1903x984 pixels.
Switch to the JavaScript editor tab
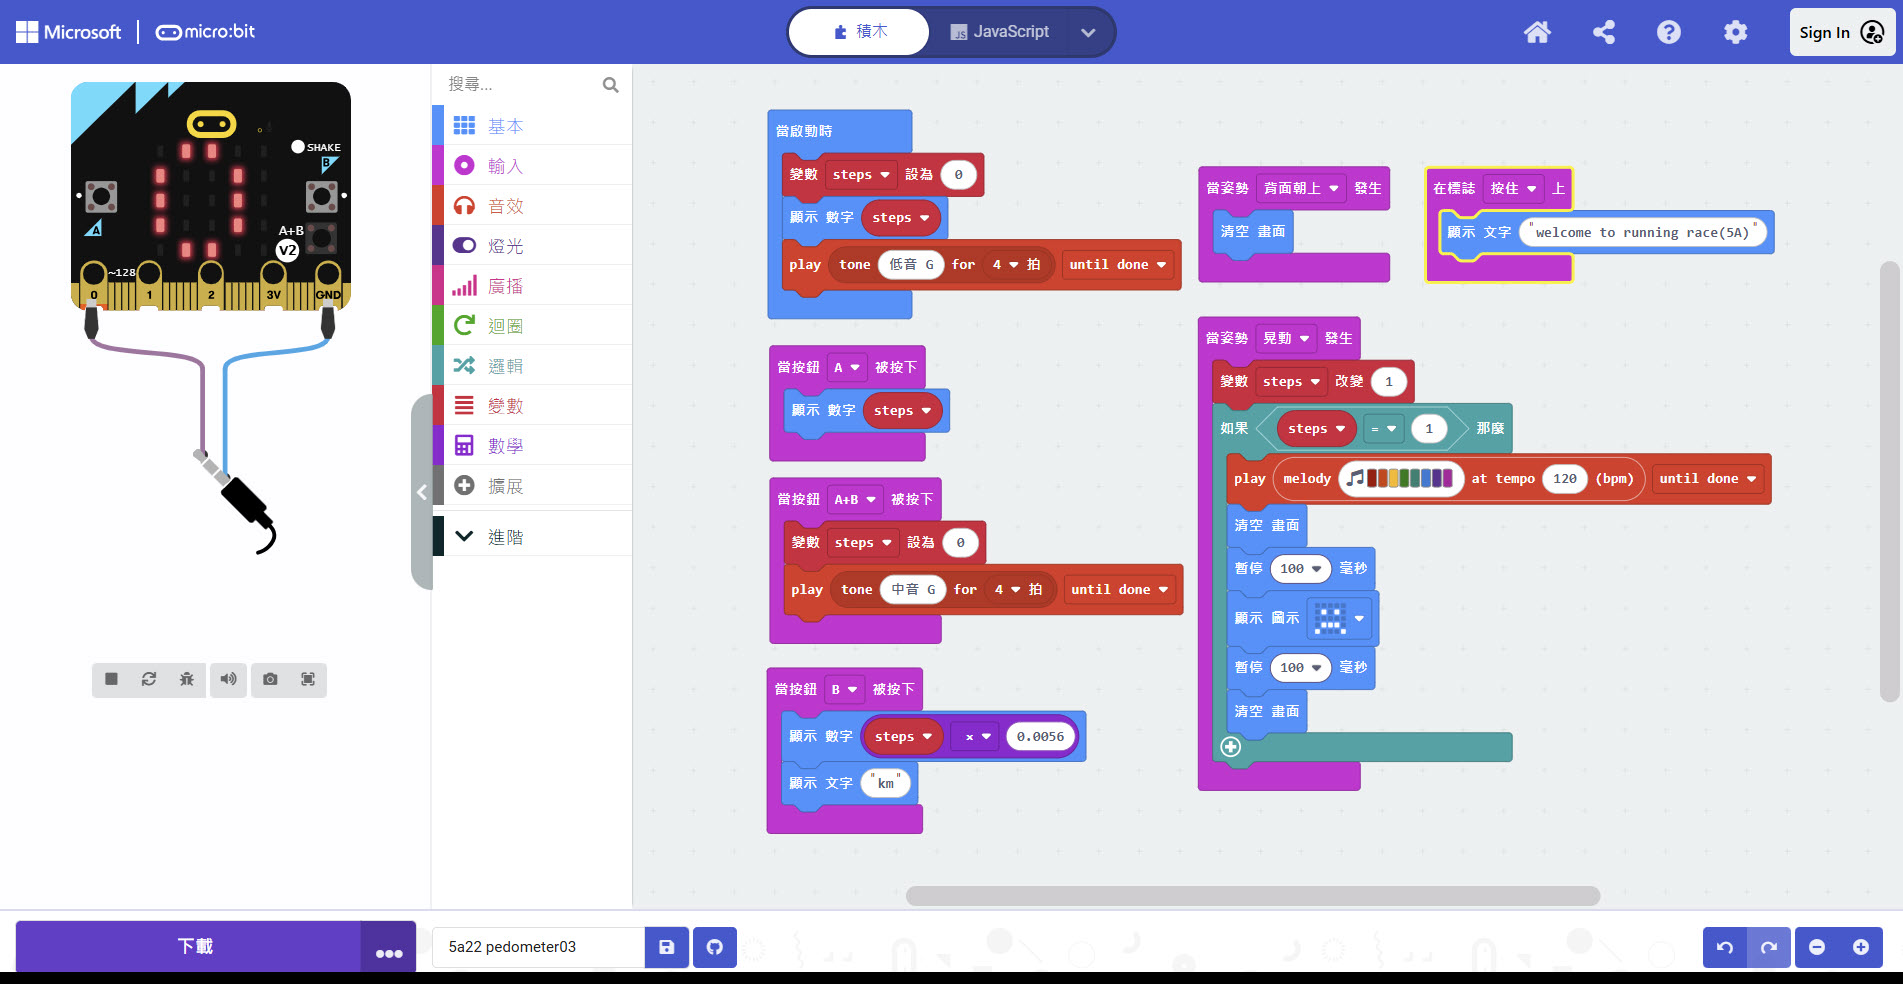999,32
